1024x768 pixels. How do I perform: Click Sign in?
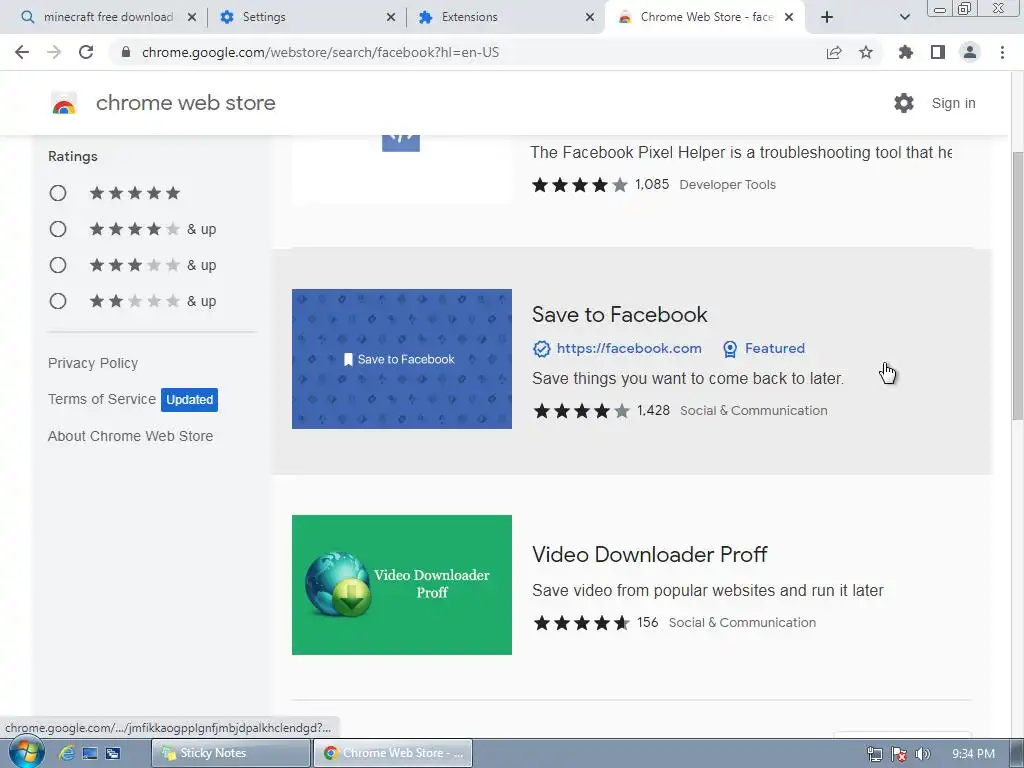pos(953,103)
